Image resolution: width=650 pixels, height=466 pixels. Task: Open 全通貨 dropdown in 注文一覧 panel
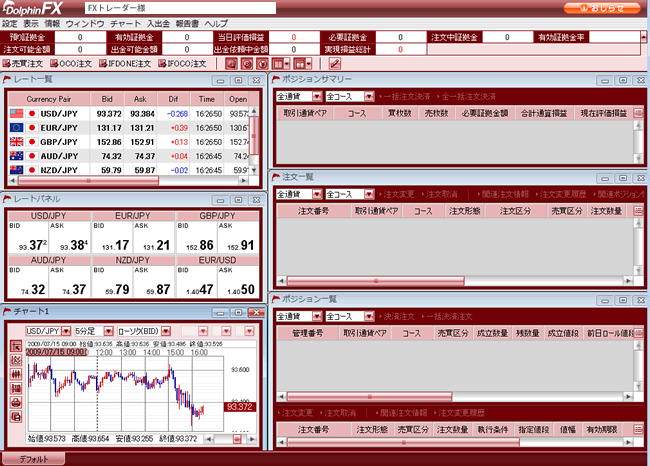point(317,194)
